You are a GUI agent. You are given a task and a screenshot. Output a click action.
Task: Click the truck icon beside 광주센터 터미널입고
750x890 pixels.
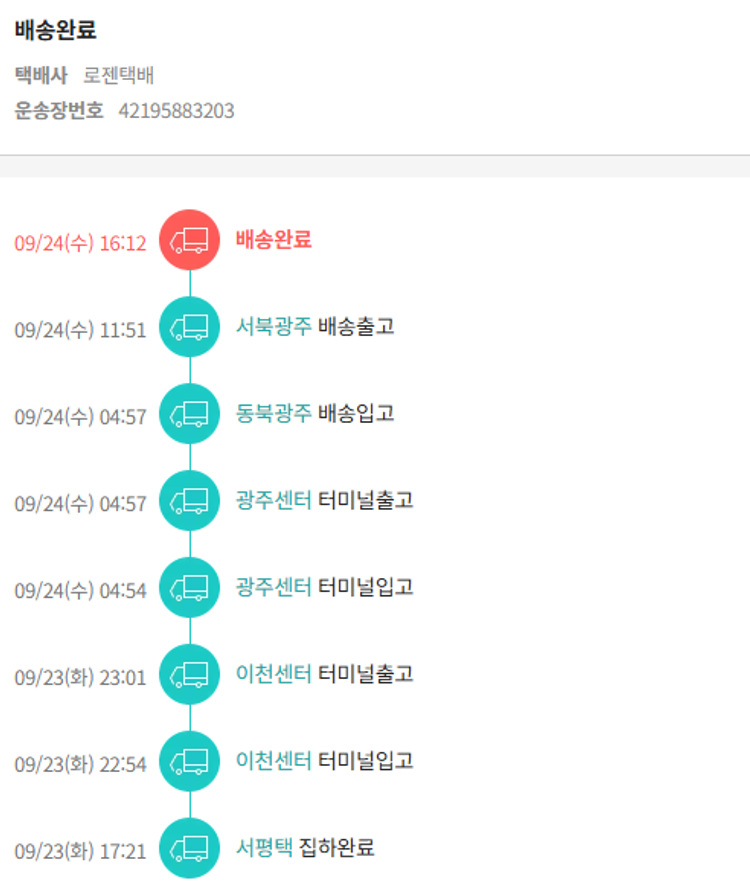[189, 588]
